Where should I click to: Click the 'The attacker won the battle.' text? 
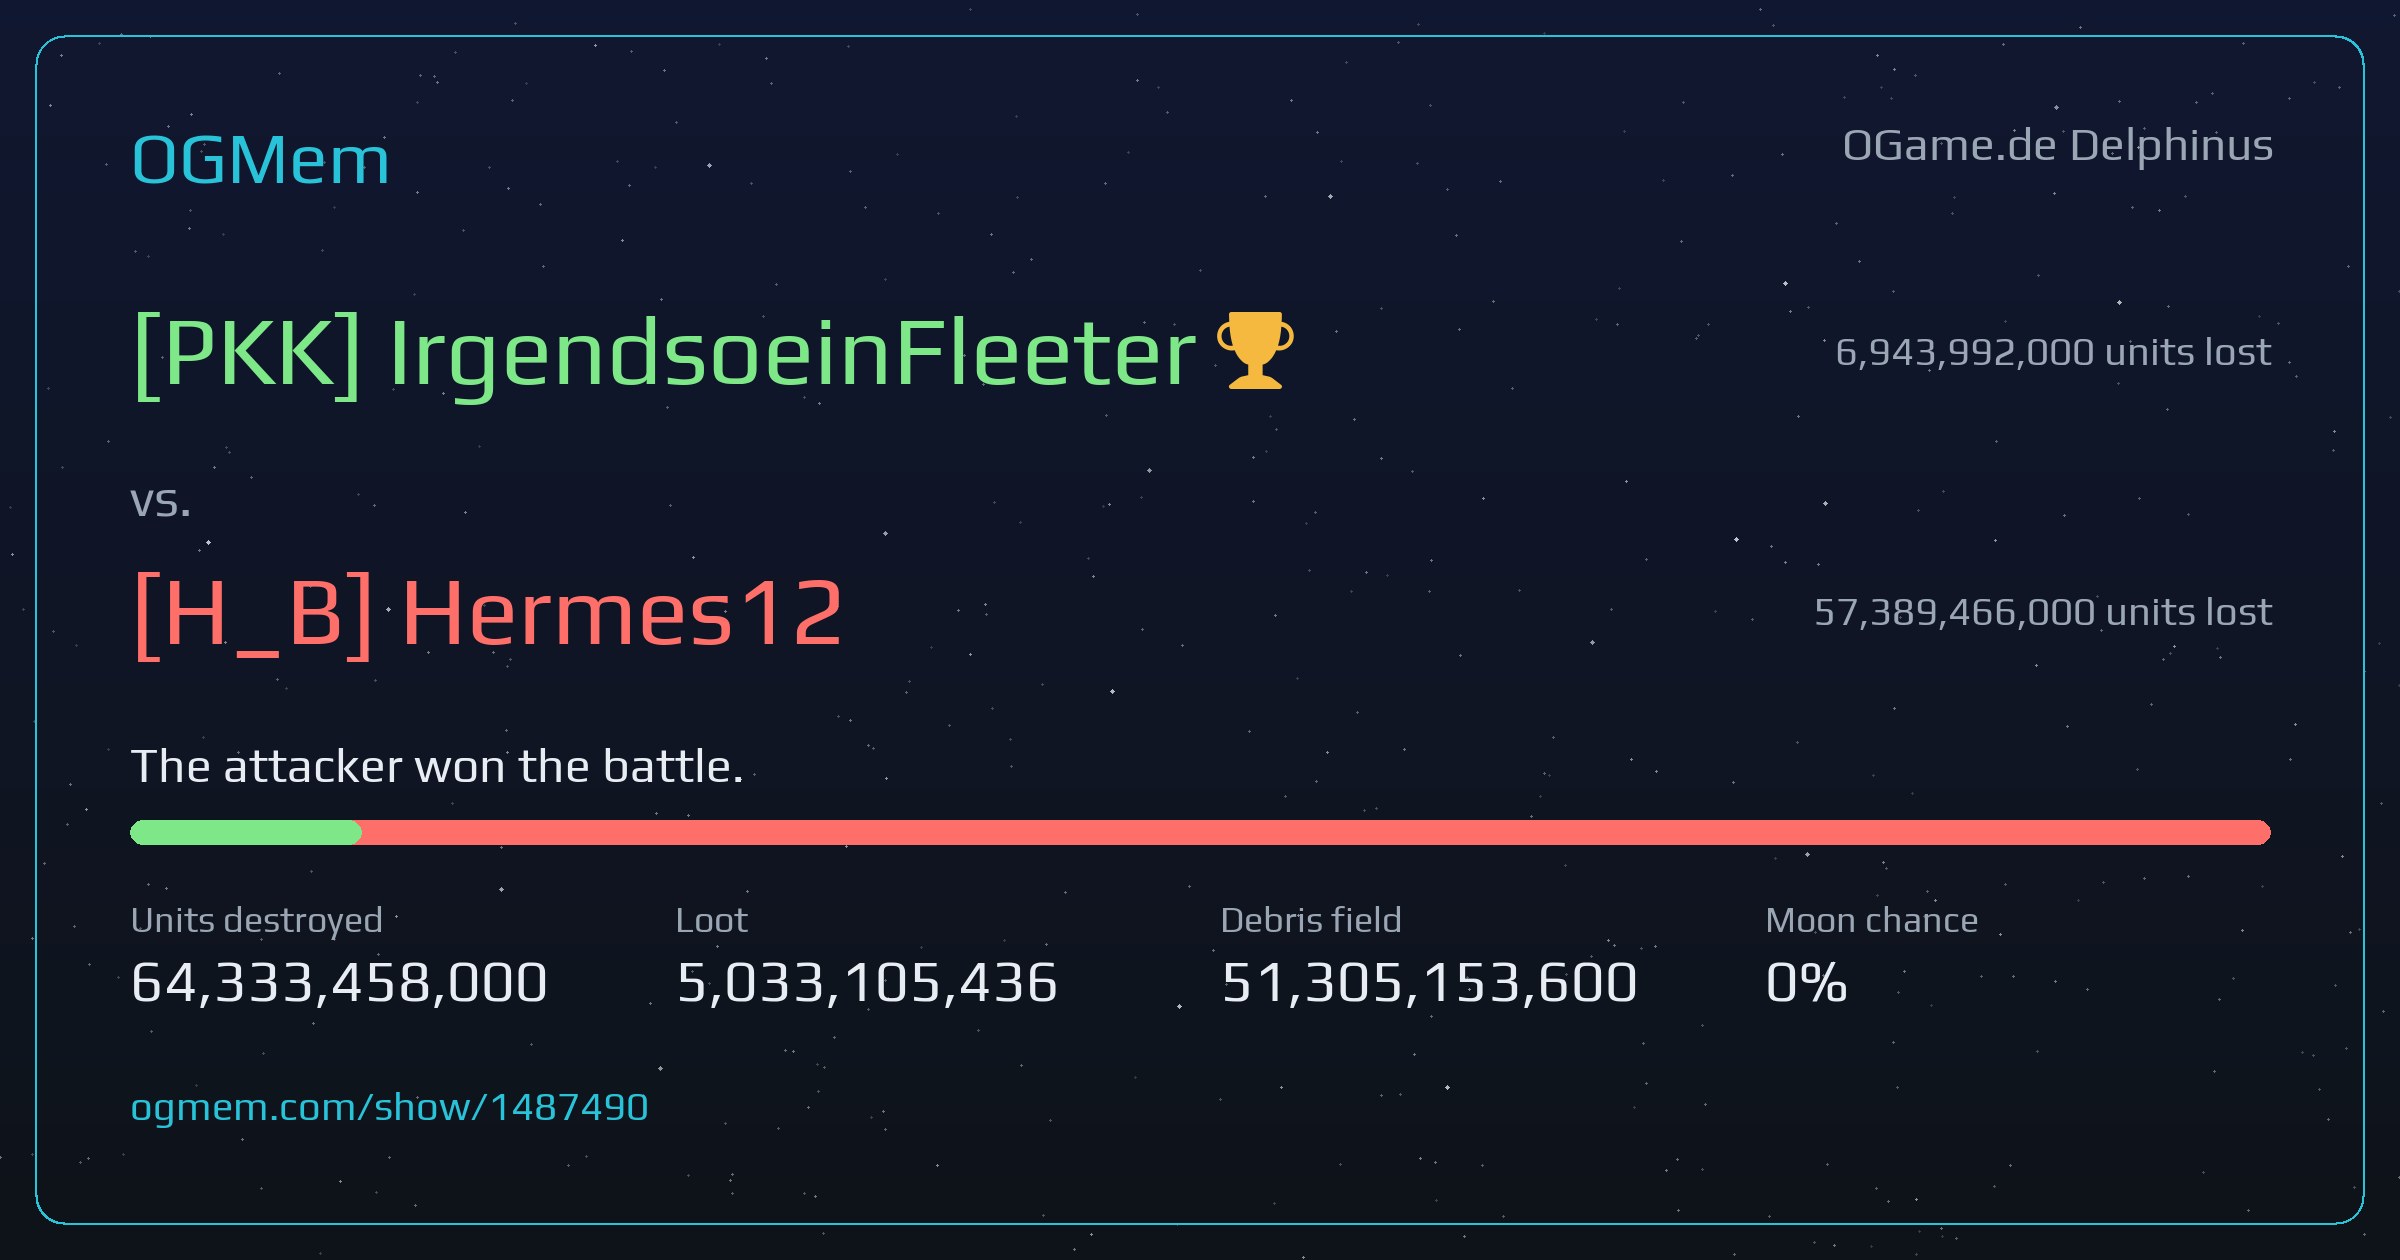(437, 767)
